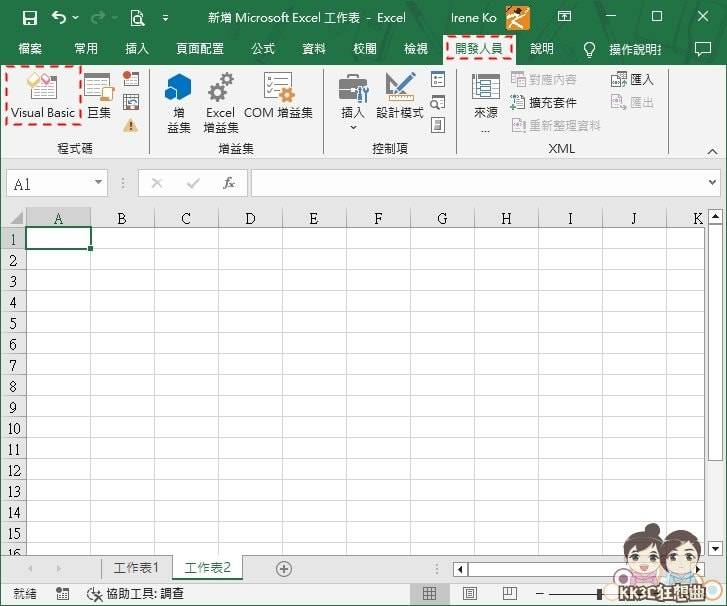Click the Print Preview icon
727x606 pixels.
pyautogui.click(x=137, y=18)
